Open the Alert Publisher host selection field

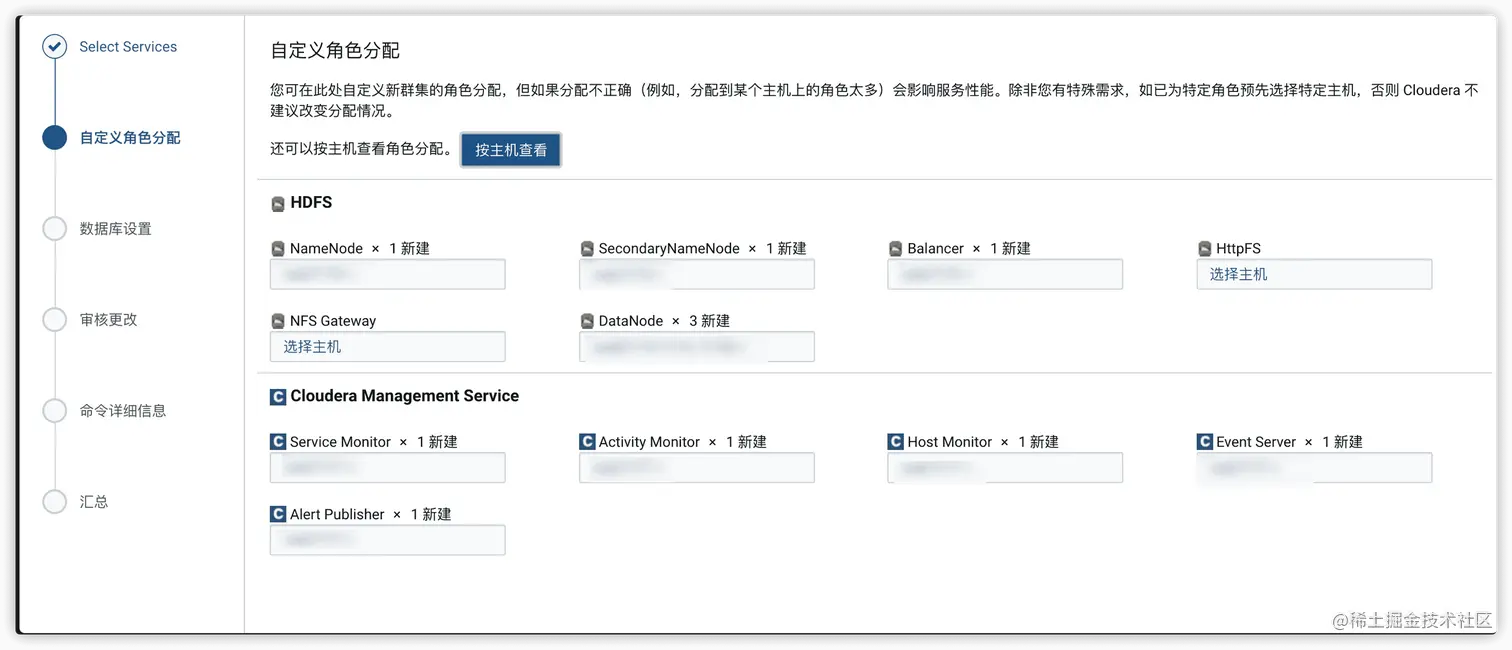388,541
